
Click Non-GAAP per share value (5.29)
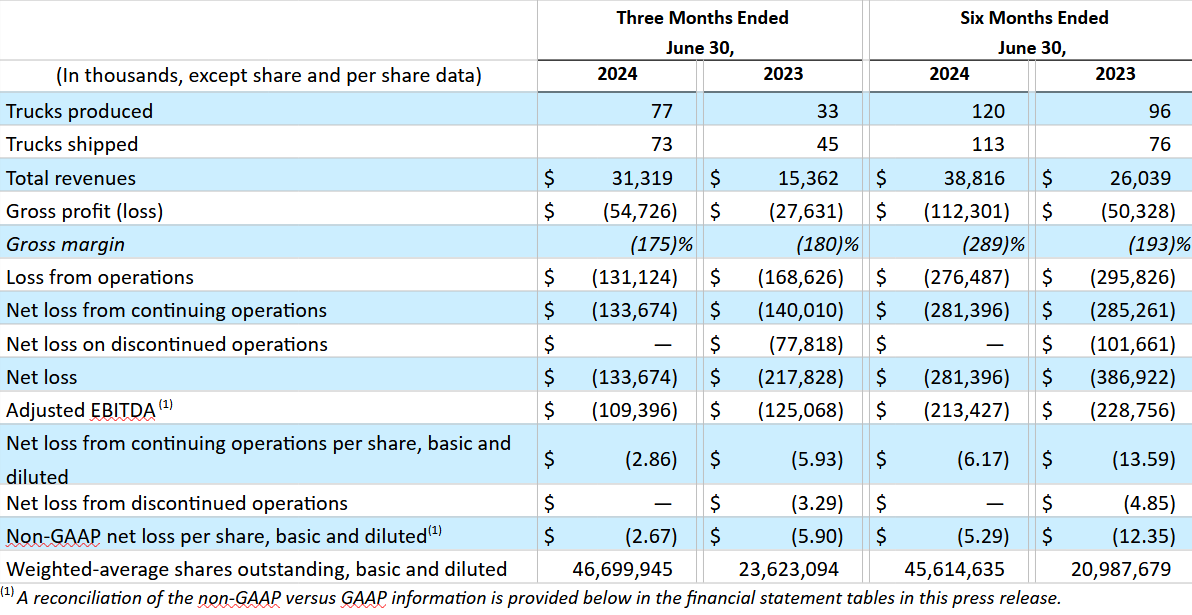(x=983, y=536)
